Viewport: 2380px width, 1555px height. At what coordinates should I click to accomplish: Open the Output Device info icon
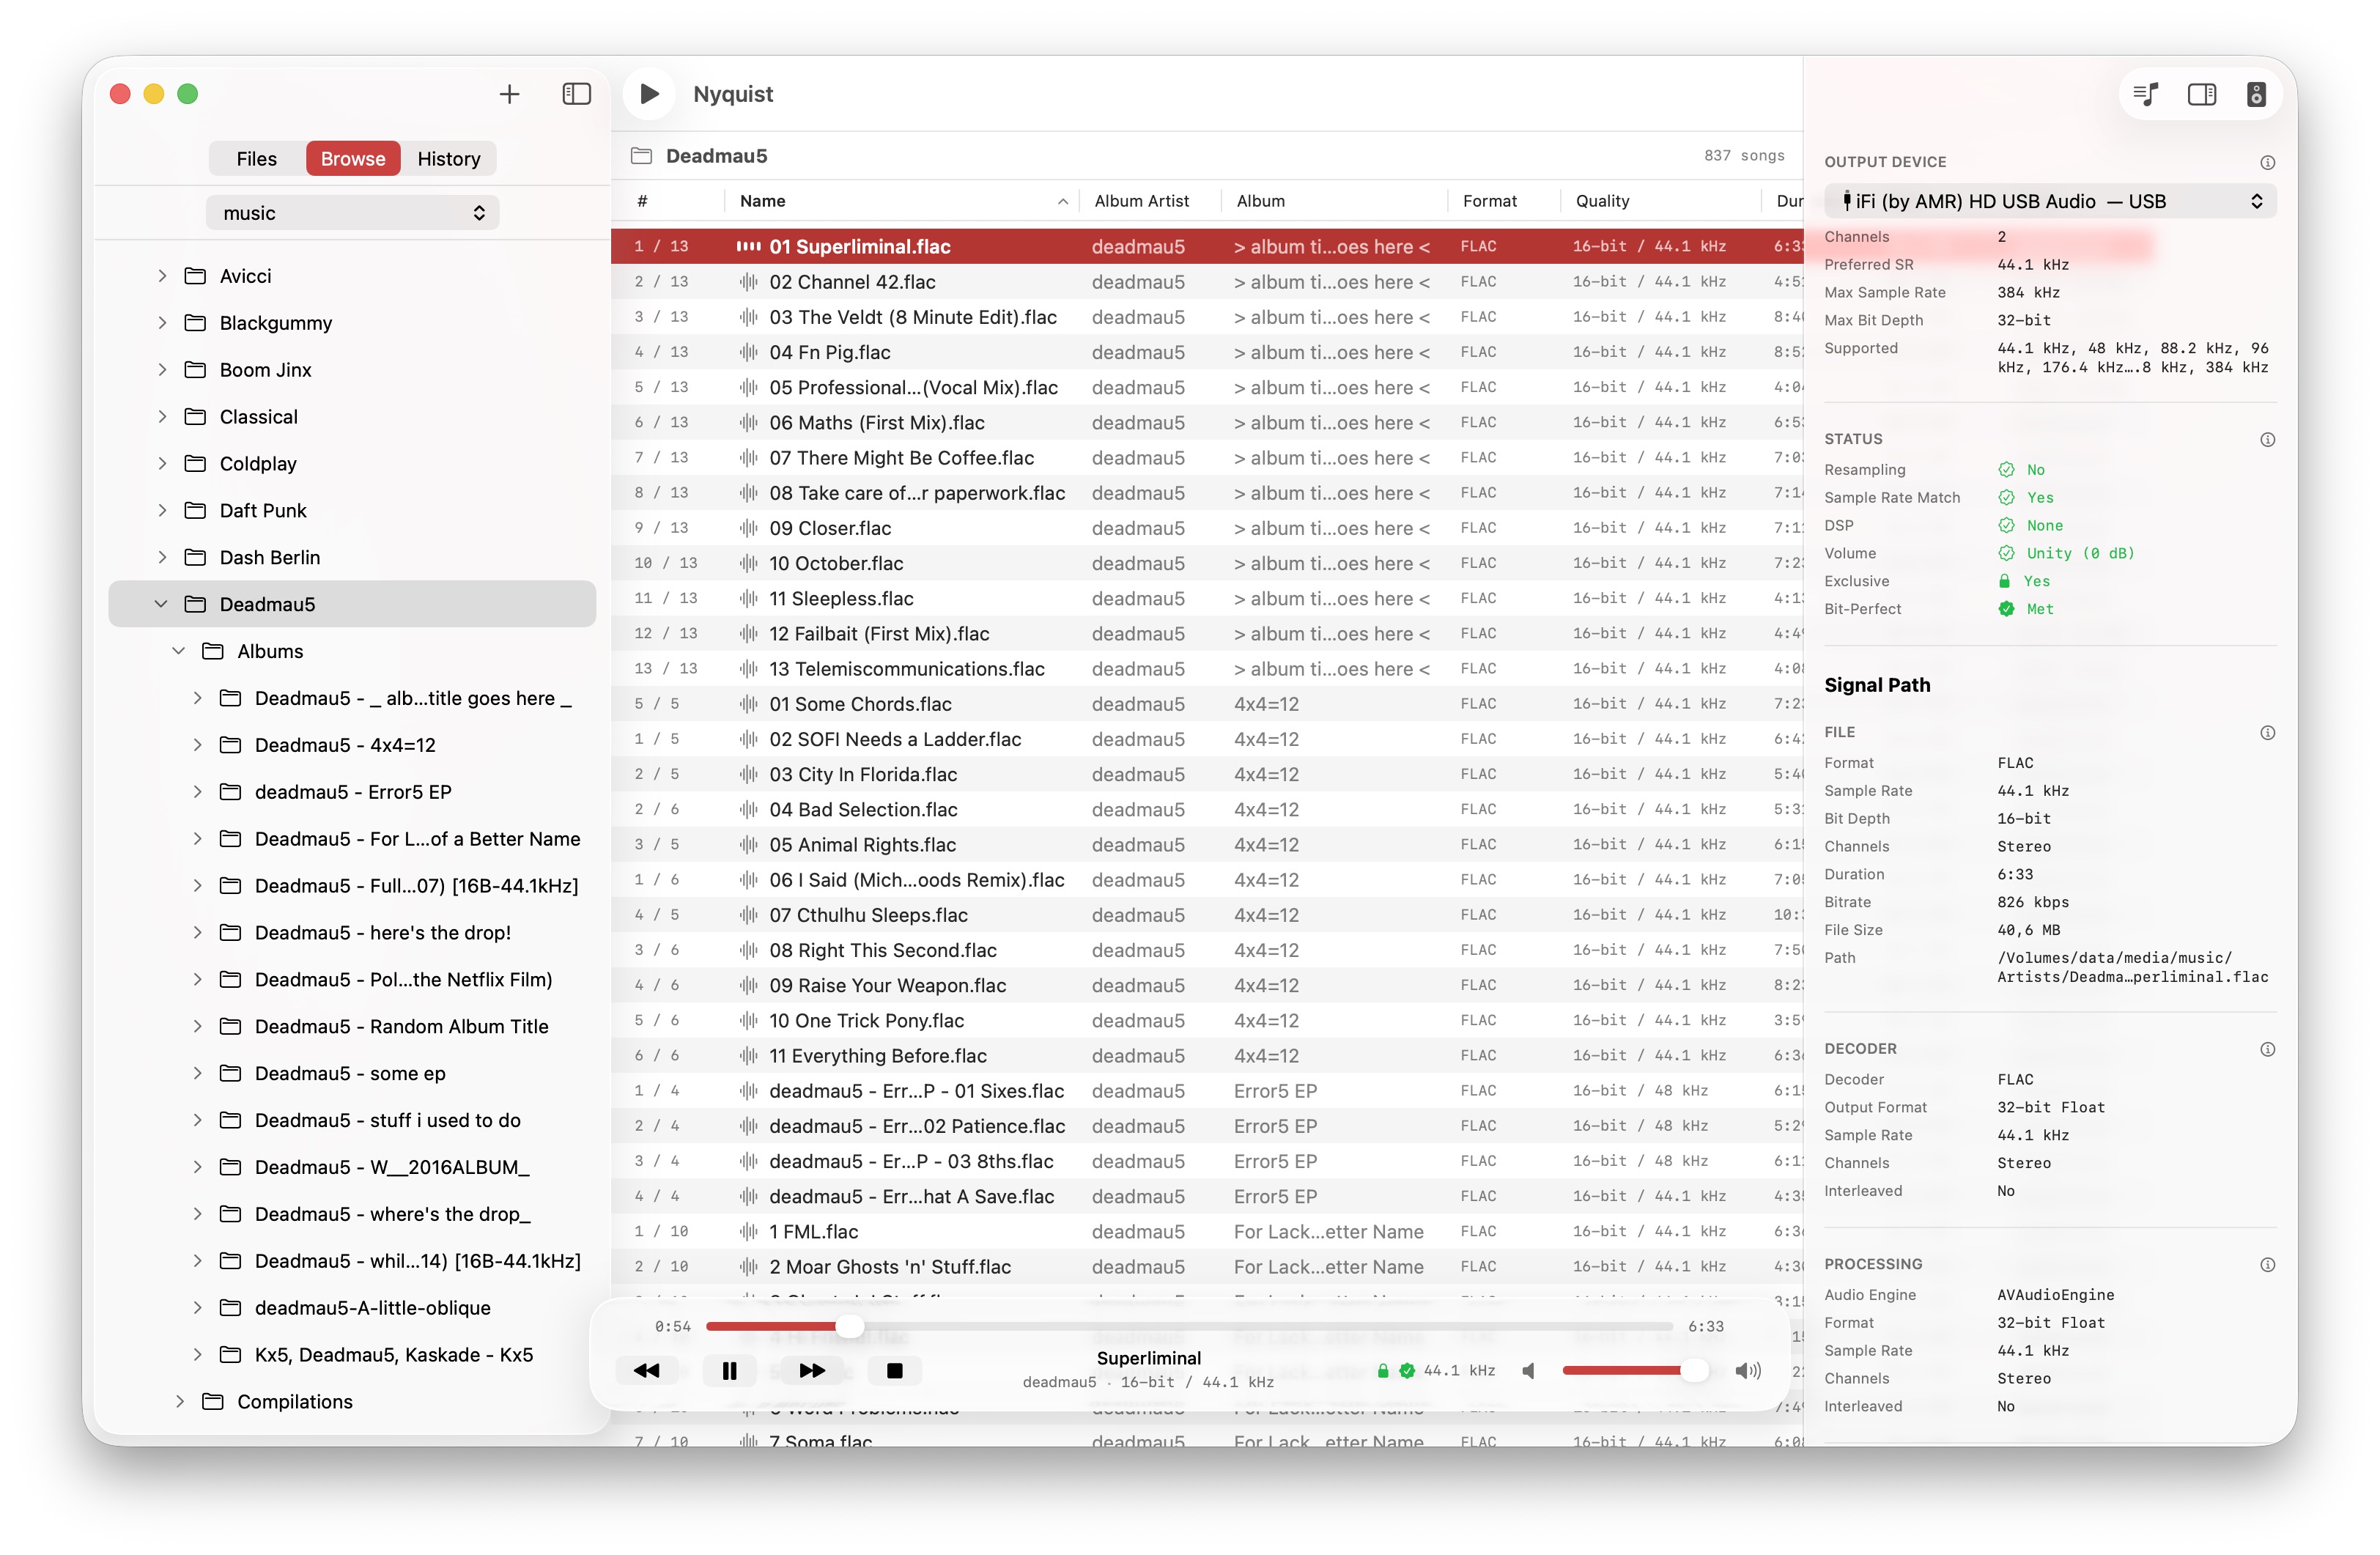2268,162
